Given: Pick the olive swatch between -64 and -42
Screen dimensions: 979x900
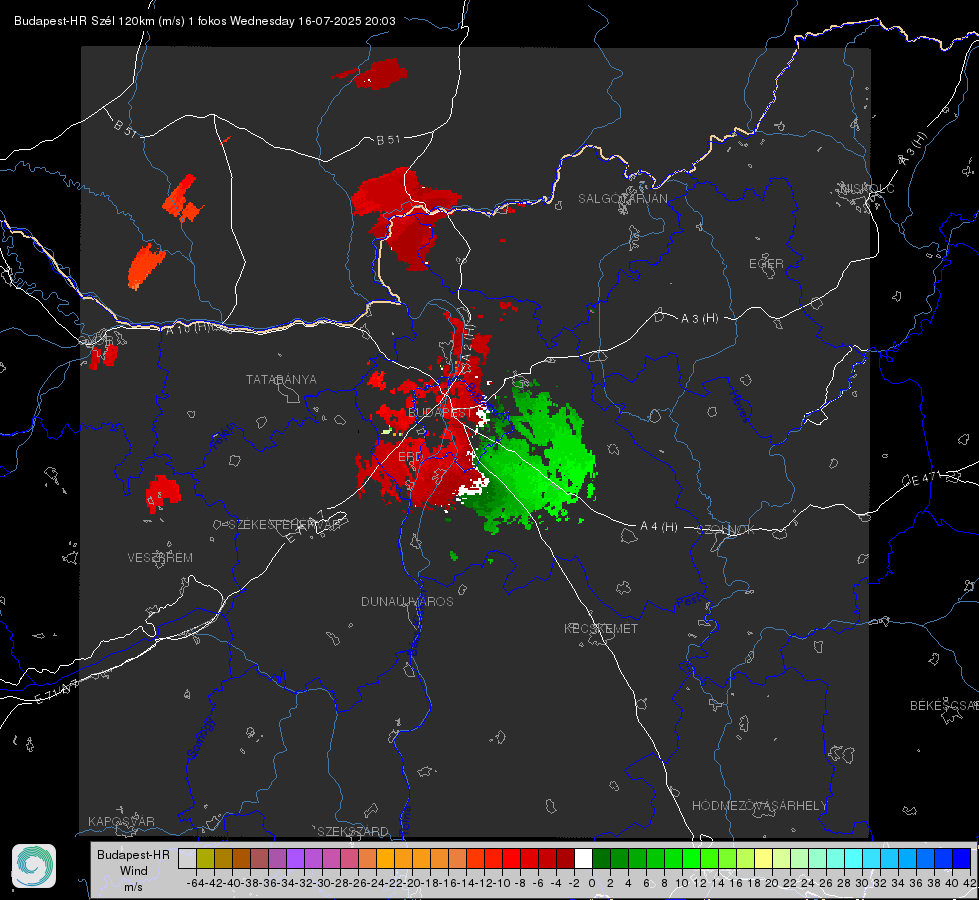Looking at the screenshot, I should [x=205, y=858].
